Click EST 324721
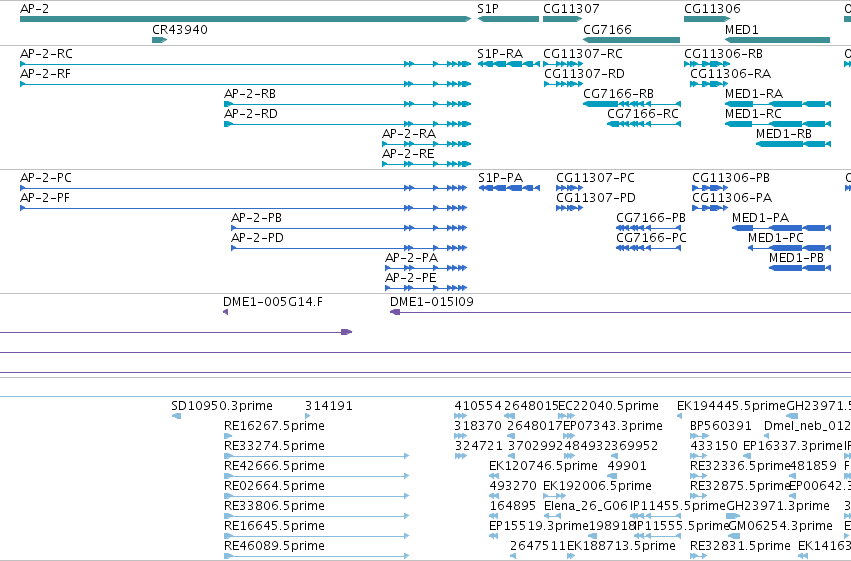The width and height of the screenshot is (851, 561). point(460,456)
